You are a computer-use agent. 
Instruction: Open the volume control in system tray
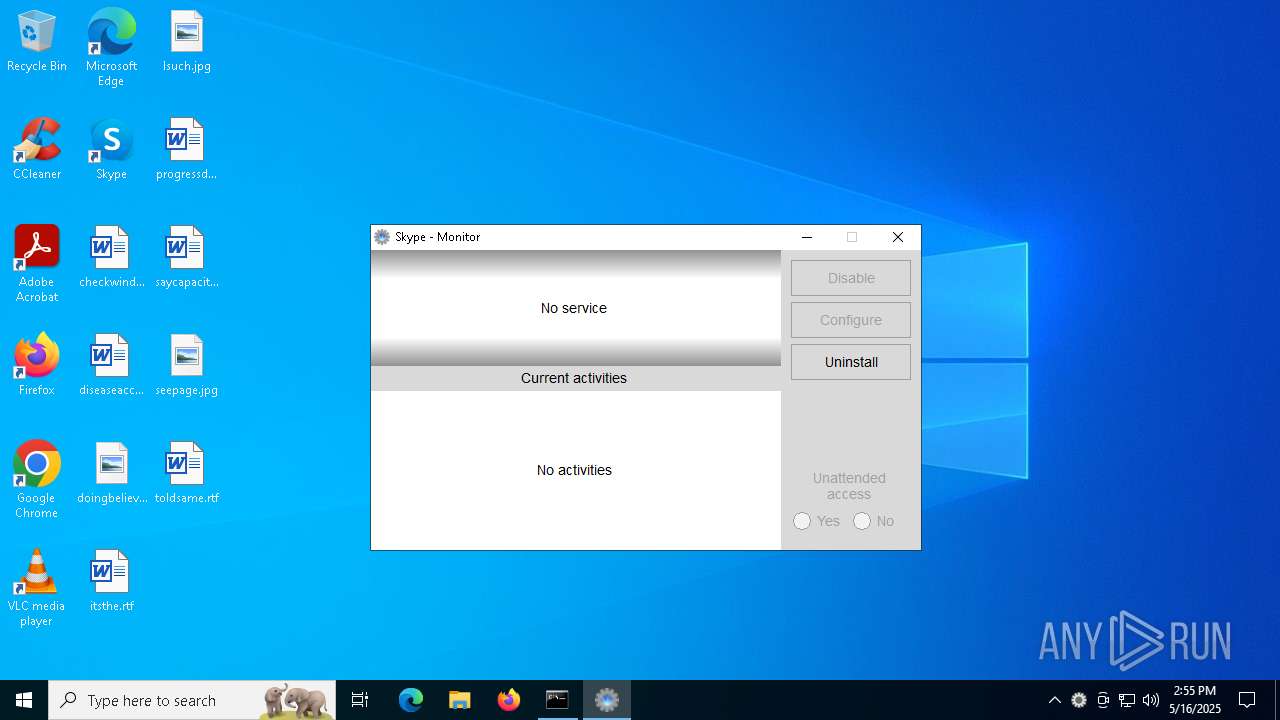pos(1151,700)
